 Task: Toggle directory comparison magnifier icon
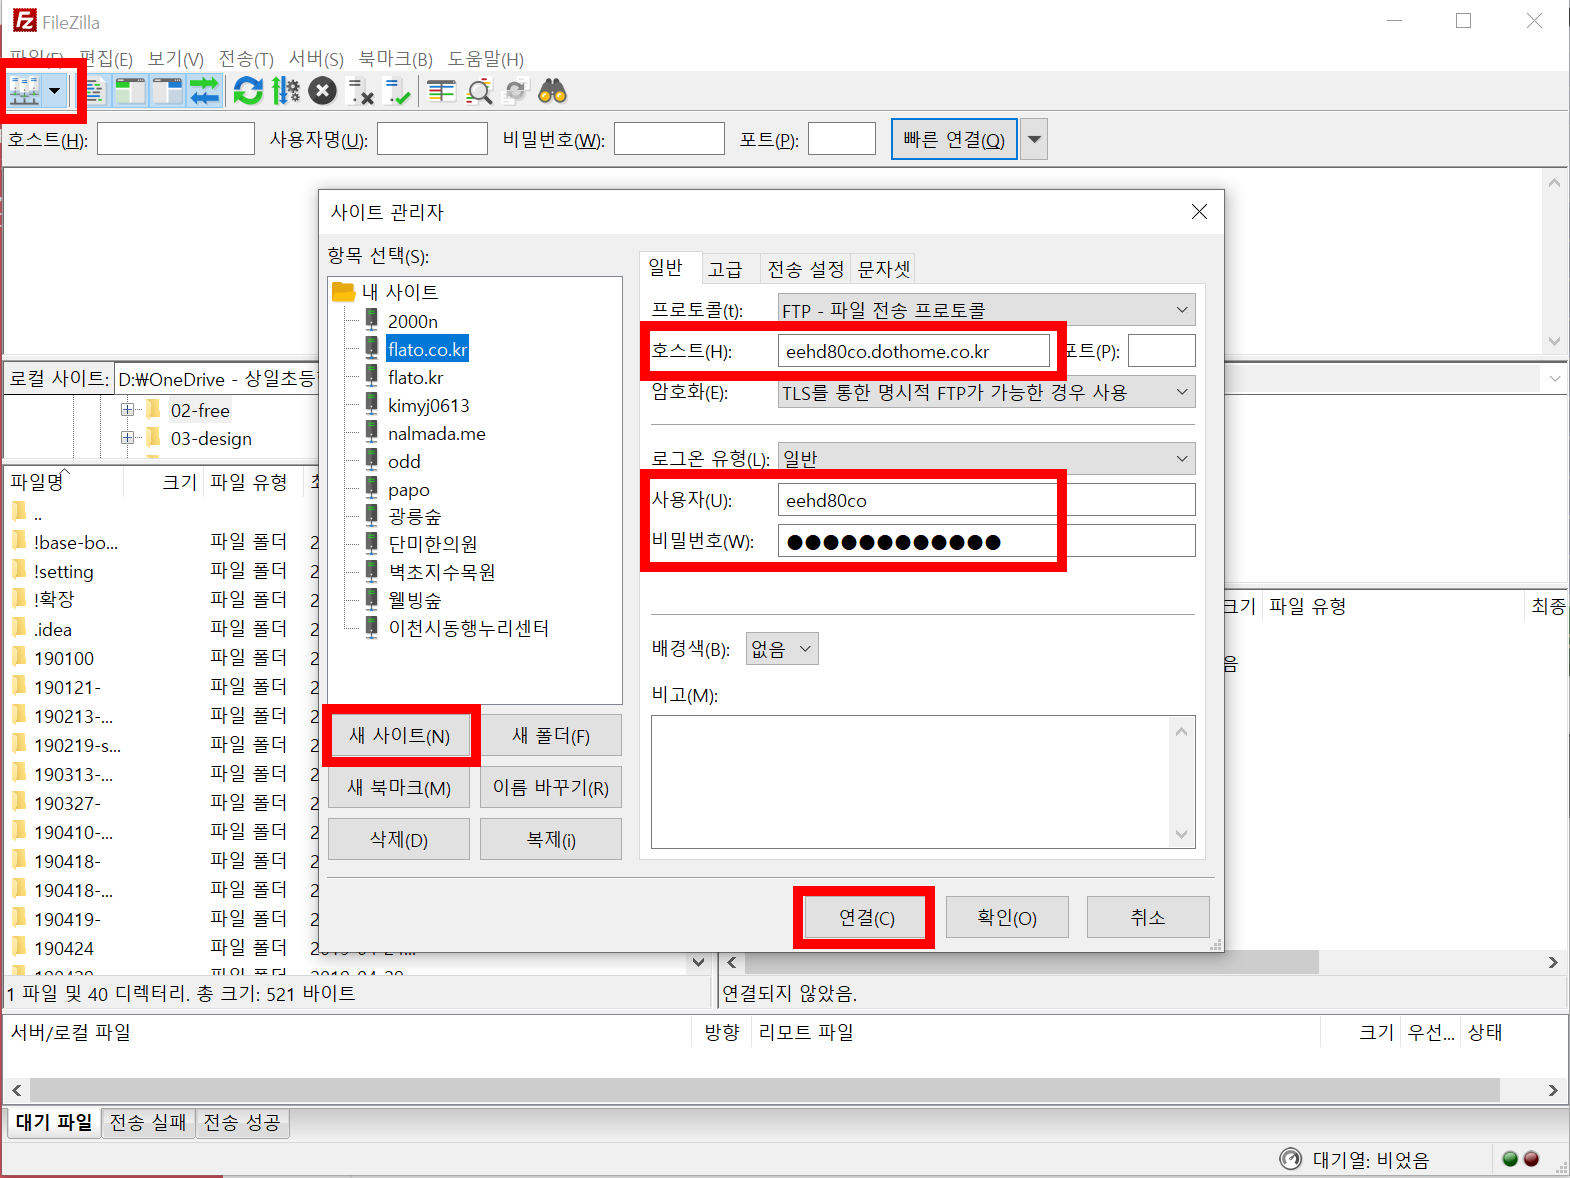479,91
